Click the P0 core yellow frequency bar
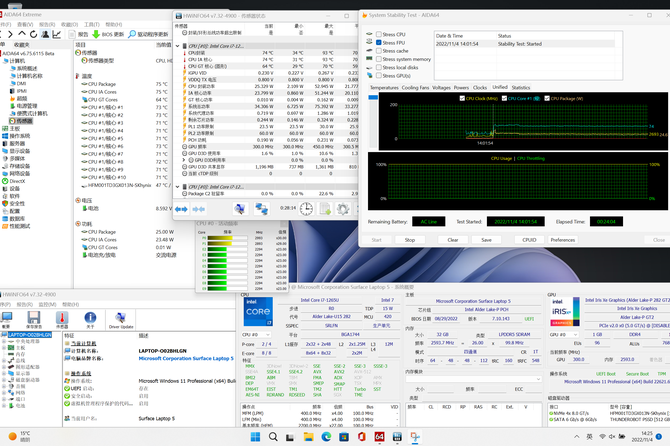 click(x=220, y=238)
